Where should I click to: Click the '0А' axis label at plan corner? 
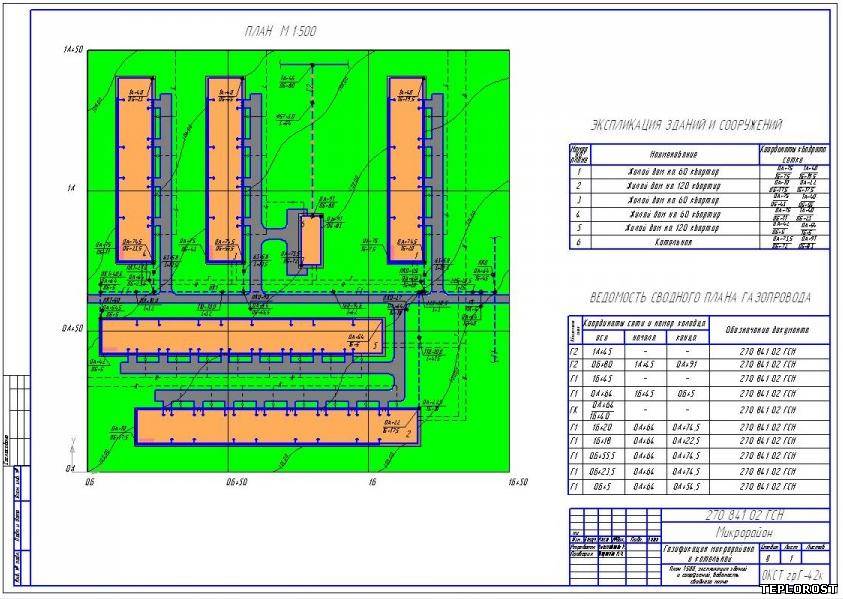[x=70, y=469]
